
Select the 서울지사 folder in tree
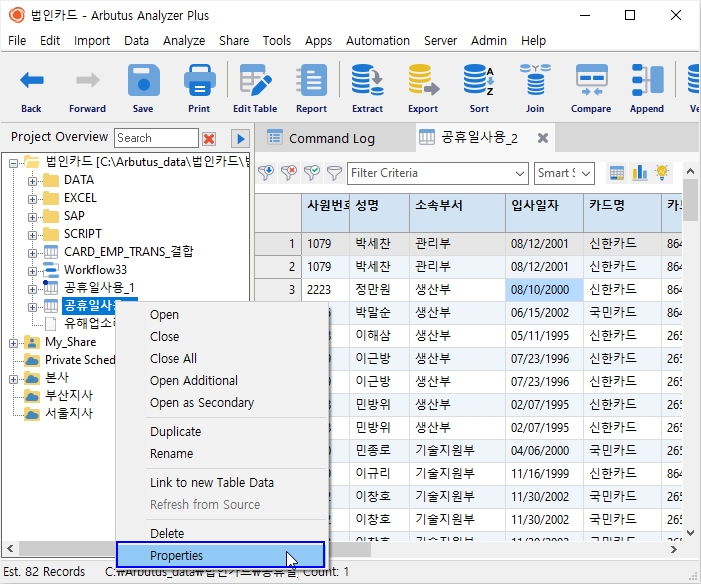[x=69, y=414]
